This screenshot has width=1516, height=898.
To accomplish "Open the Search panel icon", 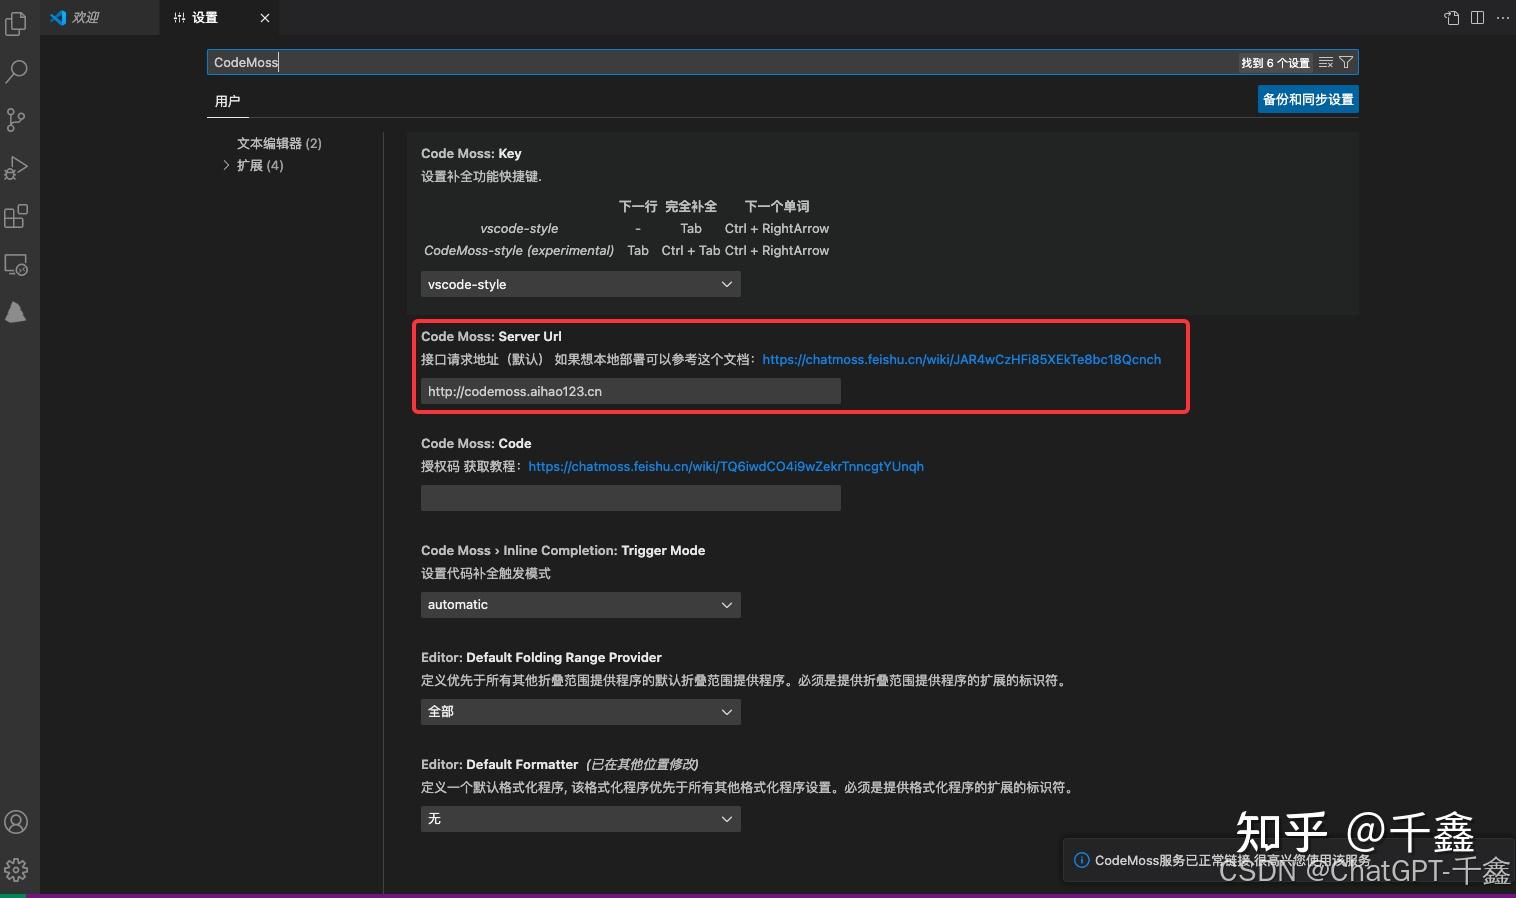I will coord(16,71).
